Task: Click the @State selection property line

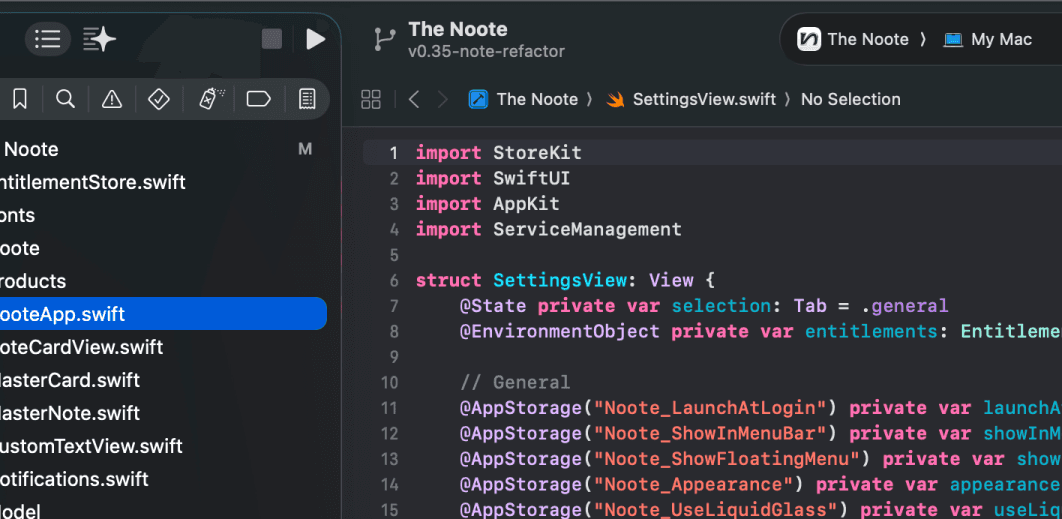Action: tap(704, 306)
